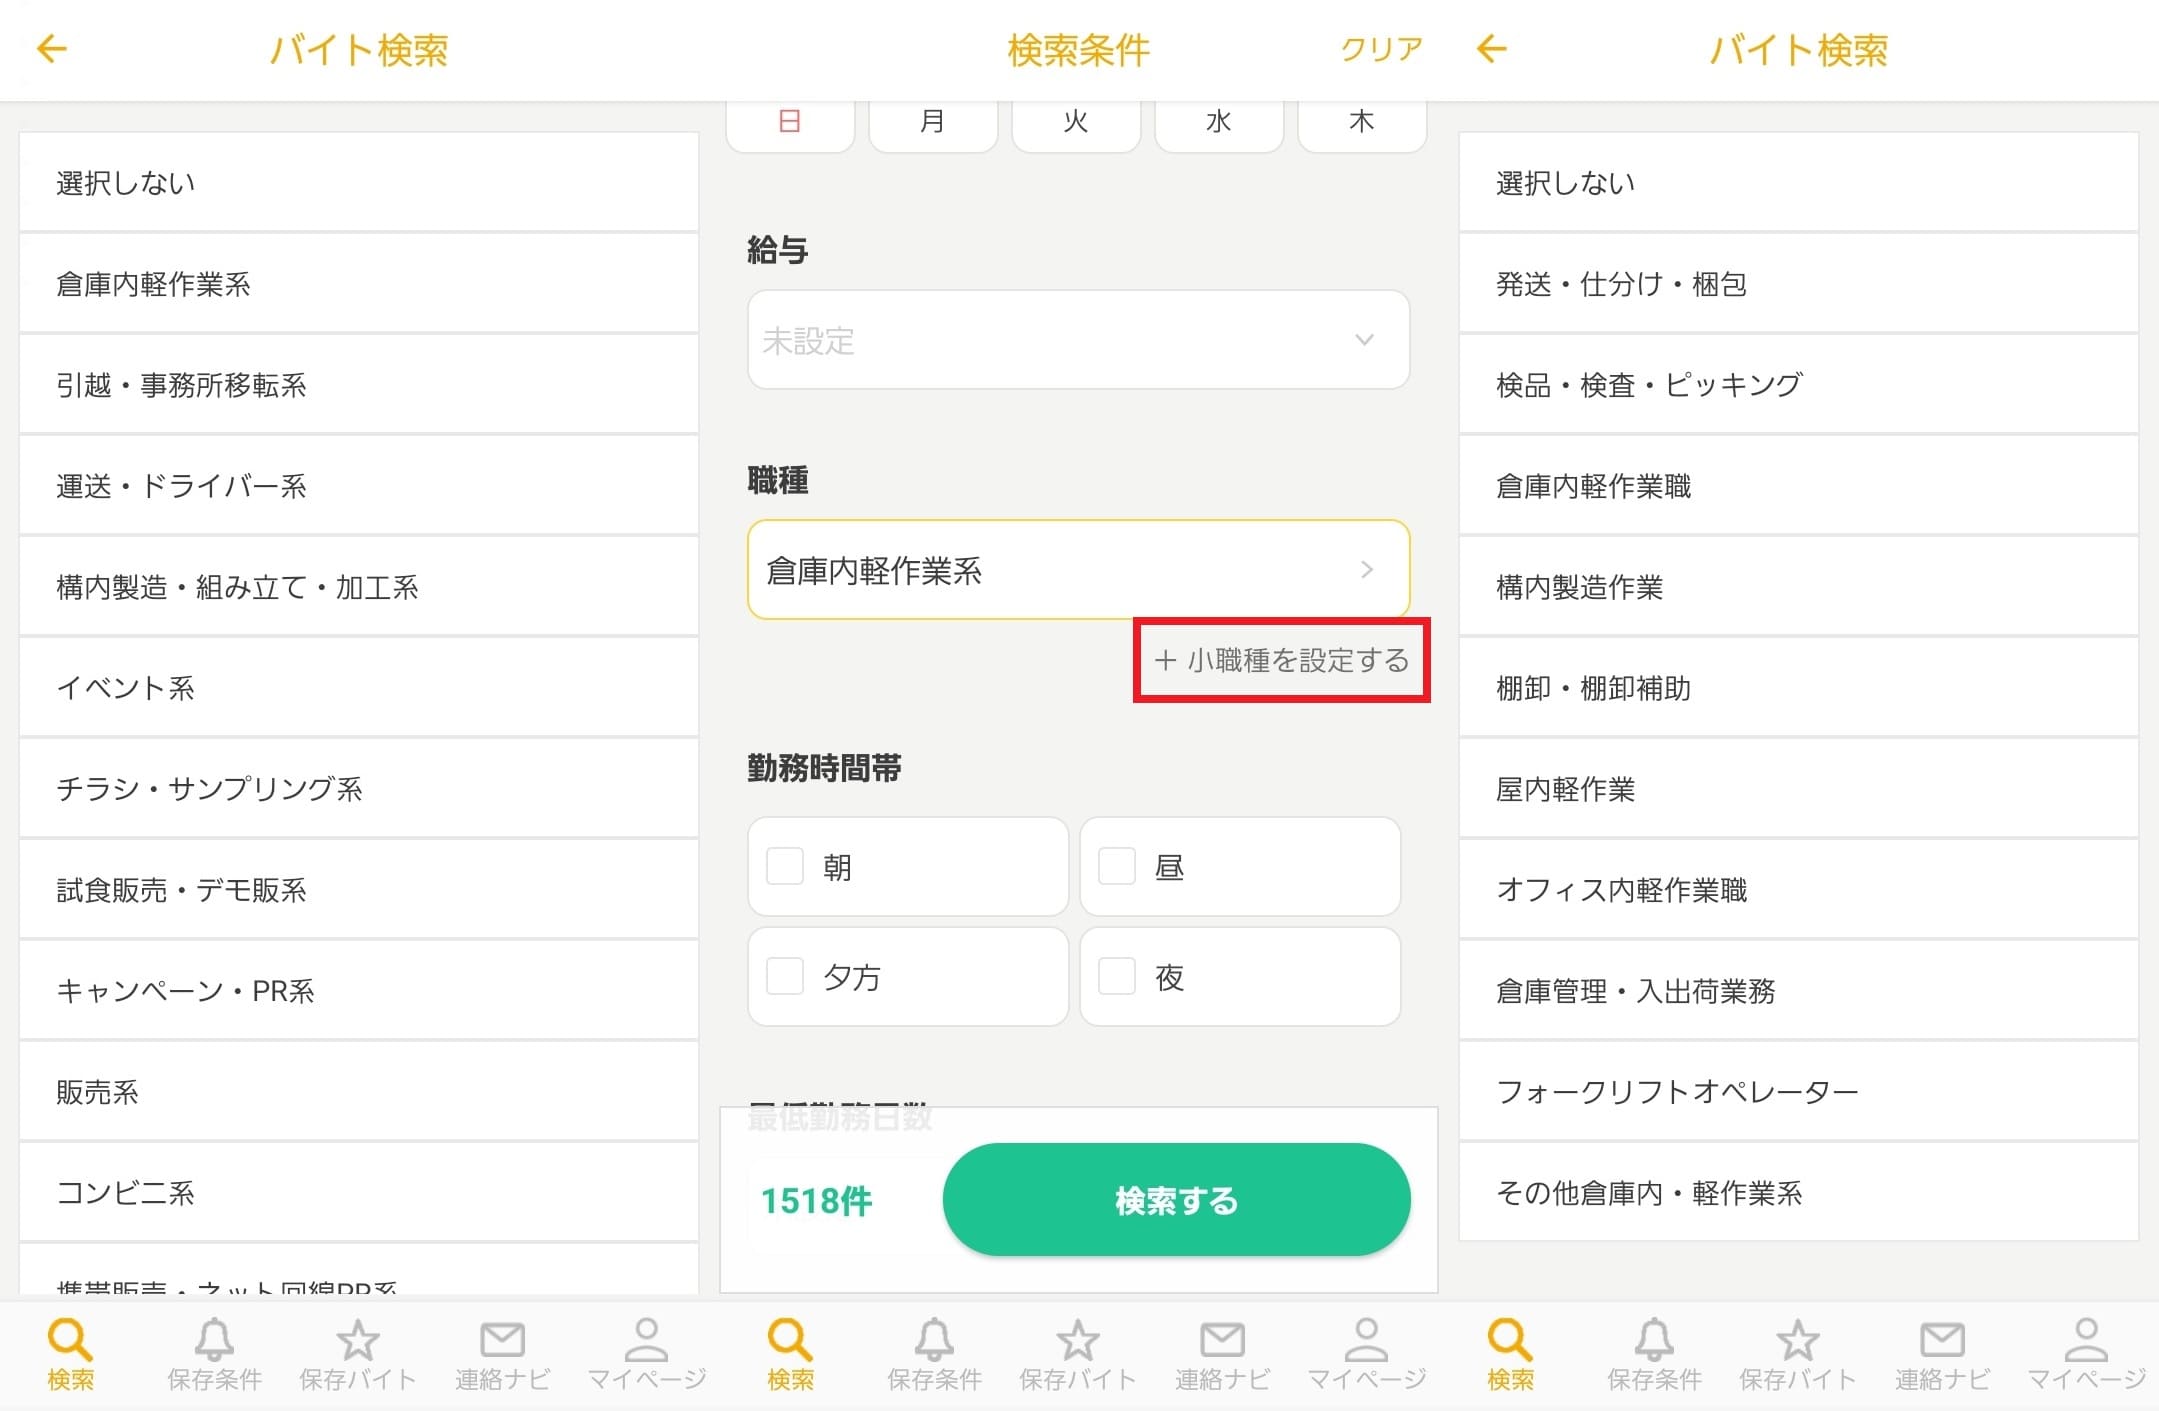Open the 給与 未設定 dropdown
The width and height of the screenshot is (2159, 1411).
click(x=1078, y=340)
